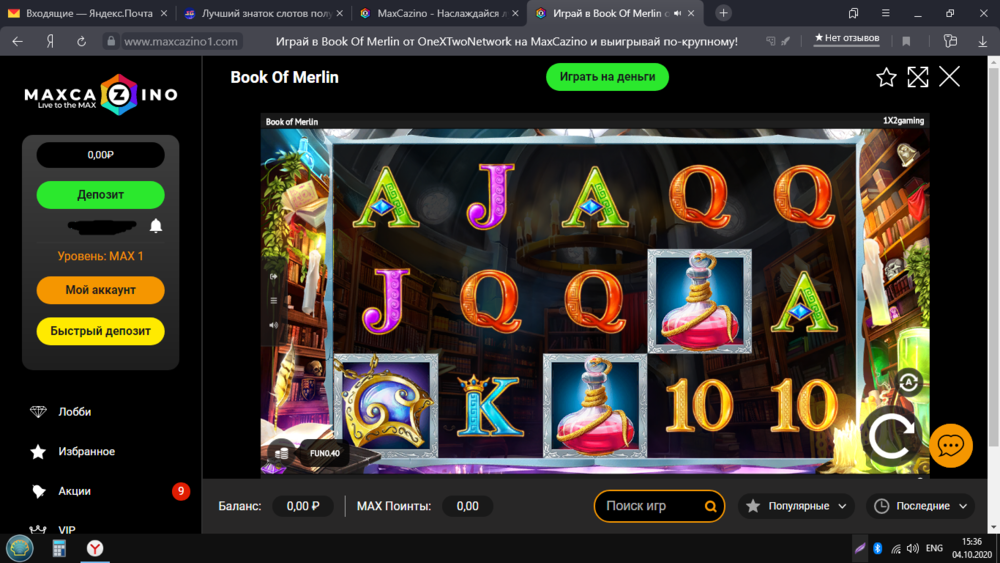Open Yandex browser downloads icon

point(983,41)
